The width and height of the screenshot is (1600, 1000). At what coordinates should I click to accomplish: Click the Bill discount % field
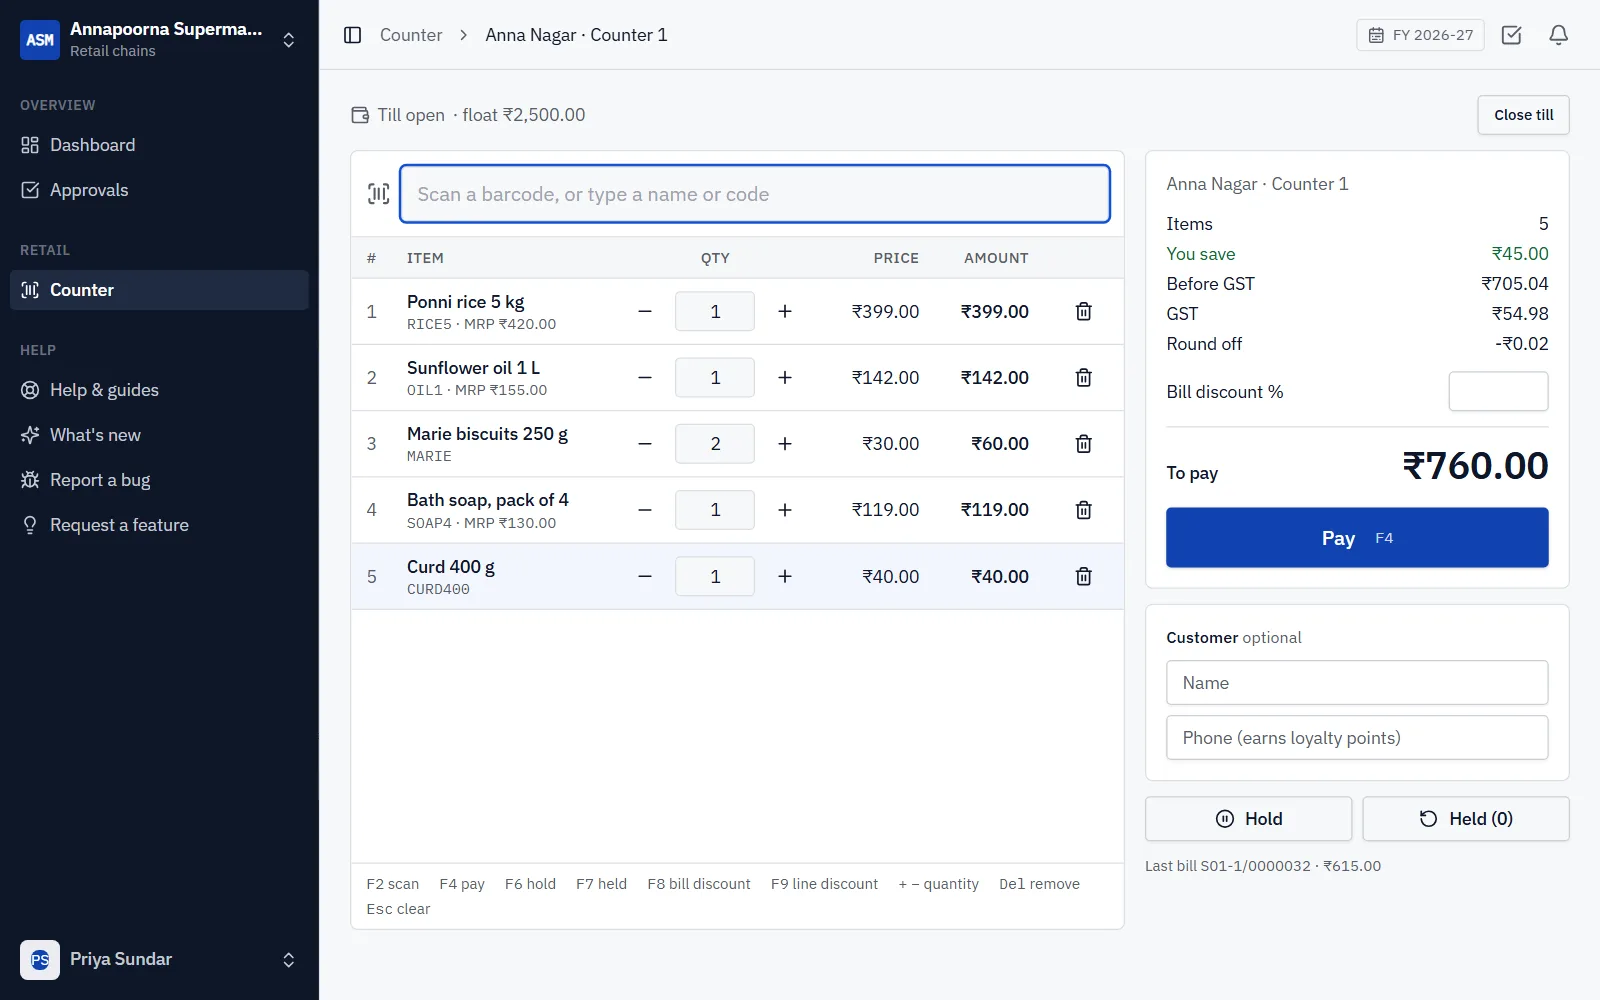click(x=1498, y=392)
